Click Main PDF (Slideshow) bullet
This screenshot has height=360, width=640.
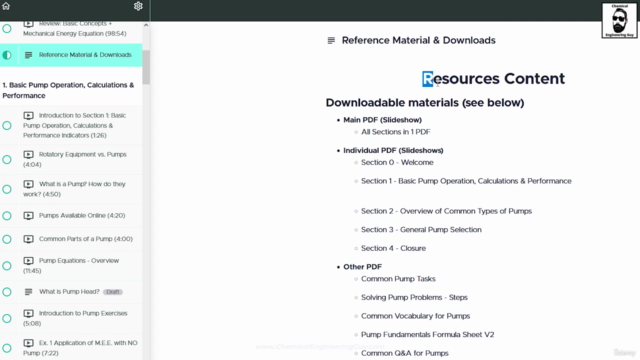(x=382, y=120)
